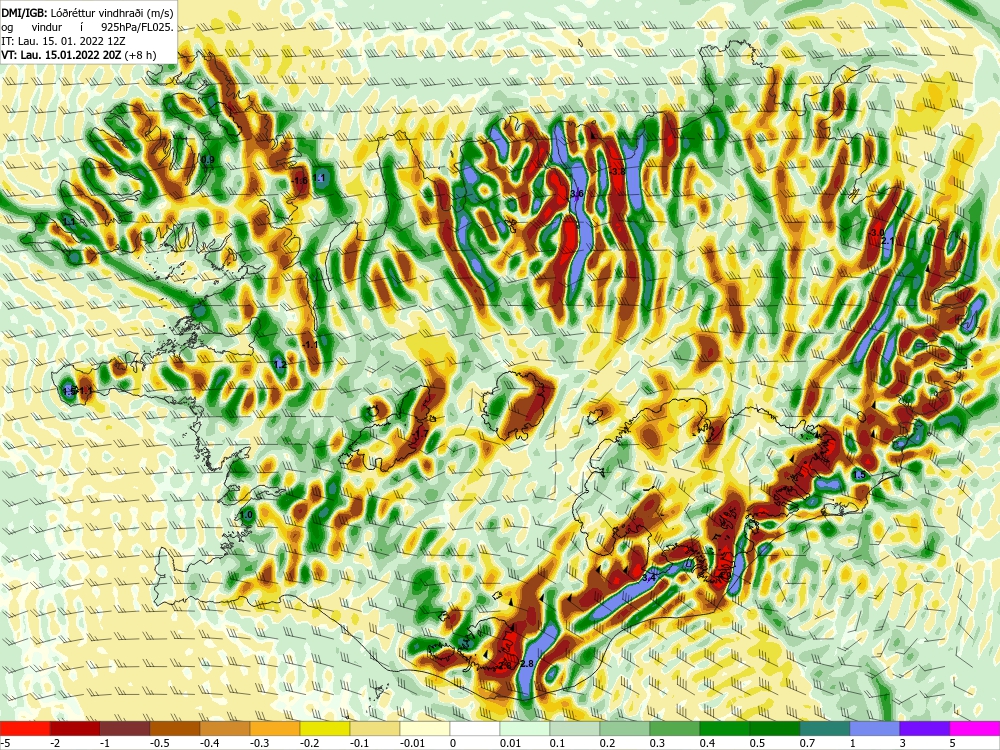Click the "-3.8" value label on map
Image resolution: width=1000 pixels, height=750 pixels.
[x=617, y=172]
